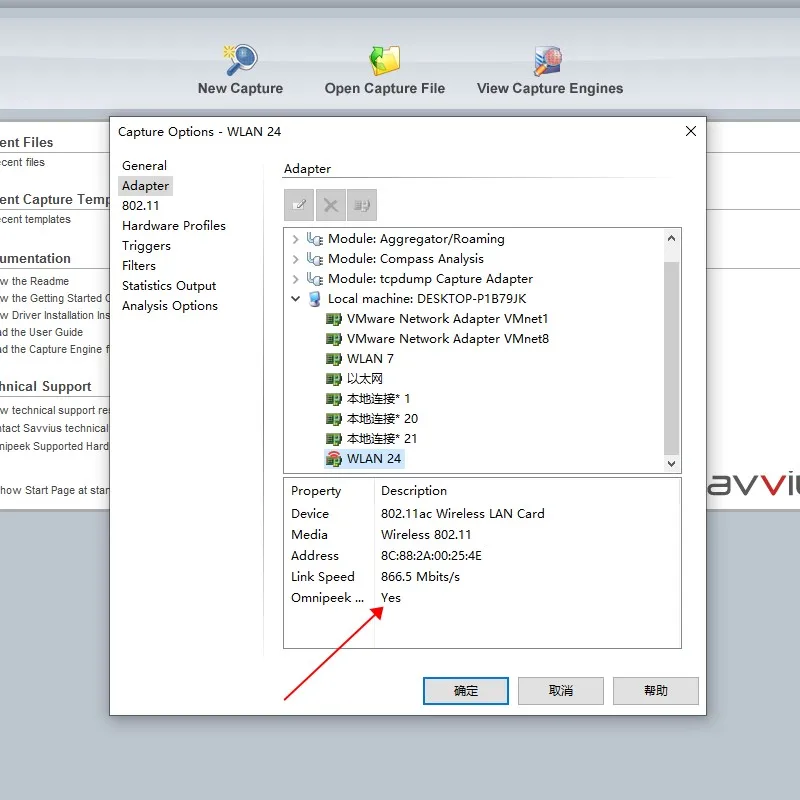The image size is (800, 800).
Task: Expand the tcpdump Capture Adapter node
Action: coord(295,279)
